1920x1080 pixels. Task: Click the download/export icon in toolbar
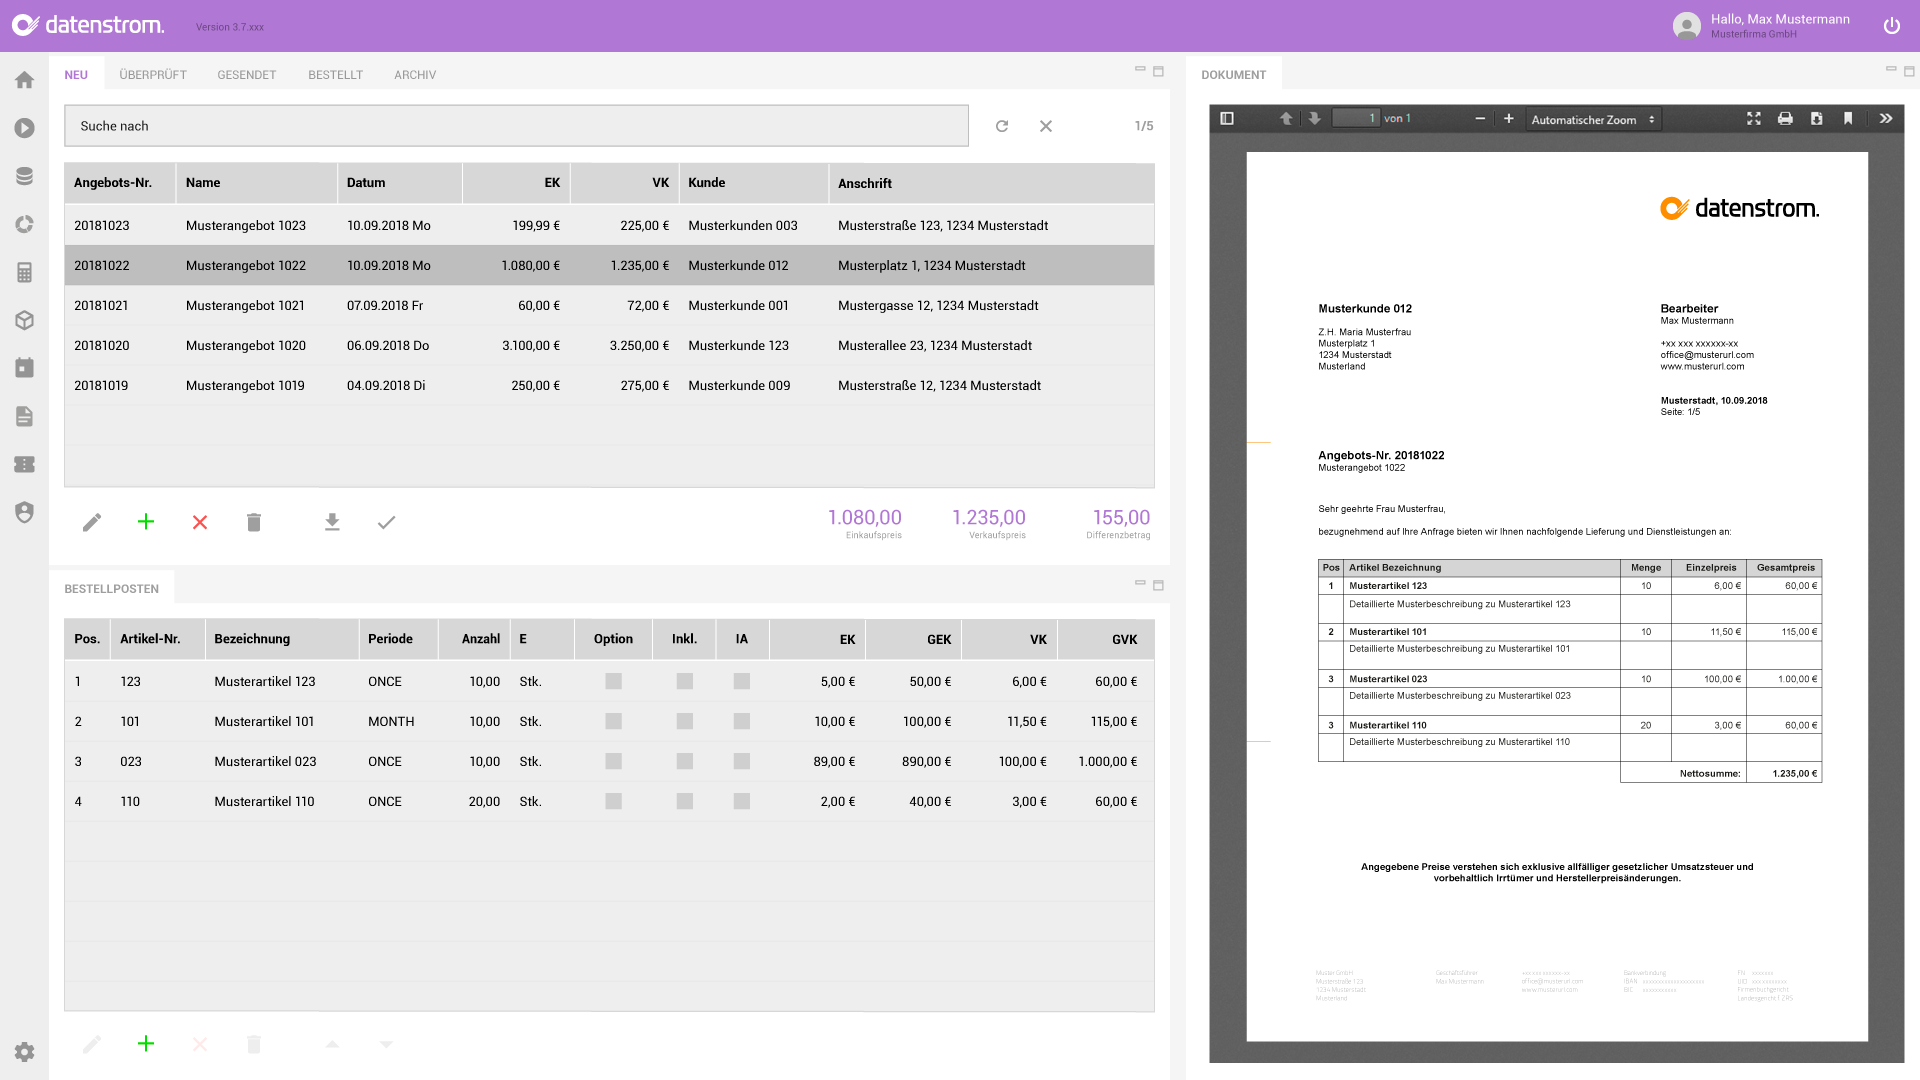[332, 522]
